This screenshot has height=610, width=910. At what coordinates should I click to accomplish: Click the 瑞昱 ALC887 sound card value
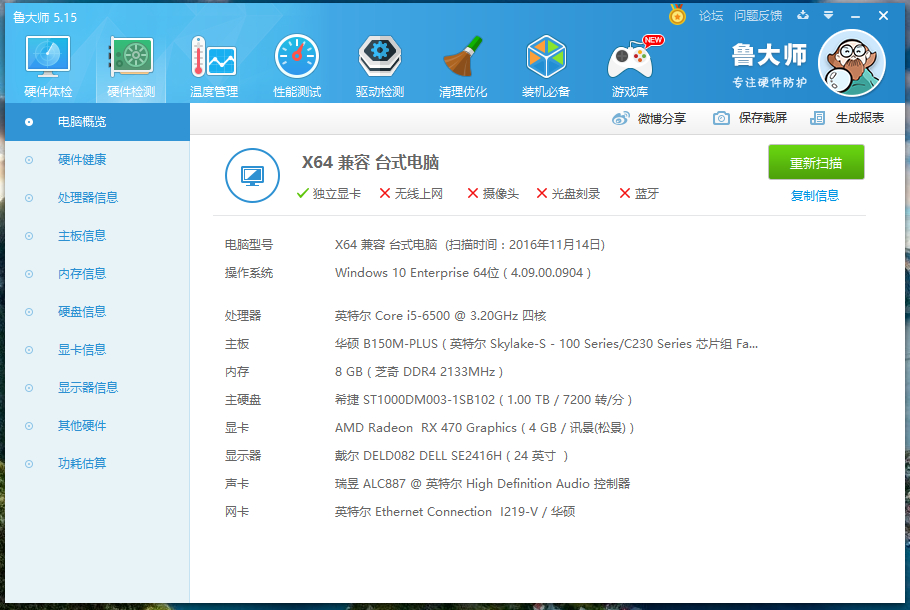pos(482,484)
